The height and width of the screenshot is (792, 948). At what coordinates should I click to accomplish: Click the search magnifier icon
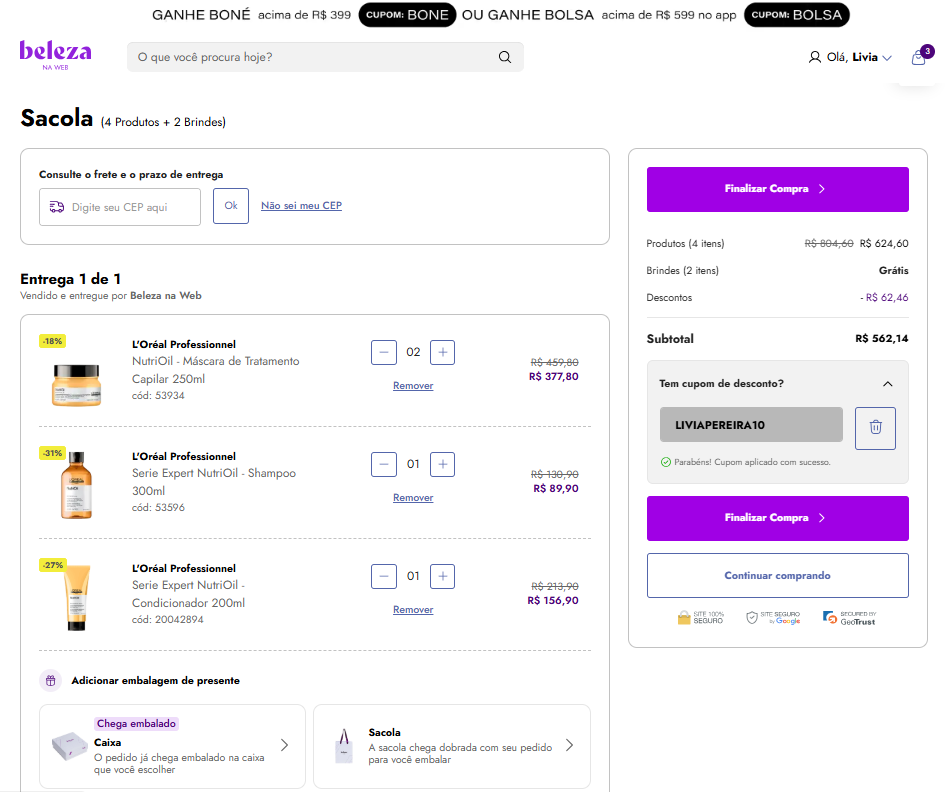[x=505, y=57]
